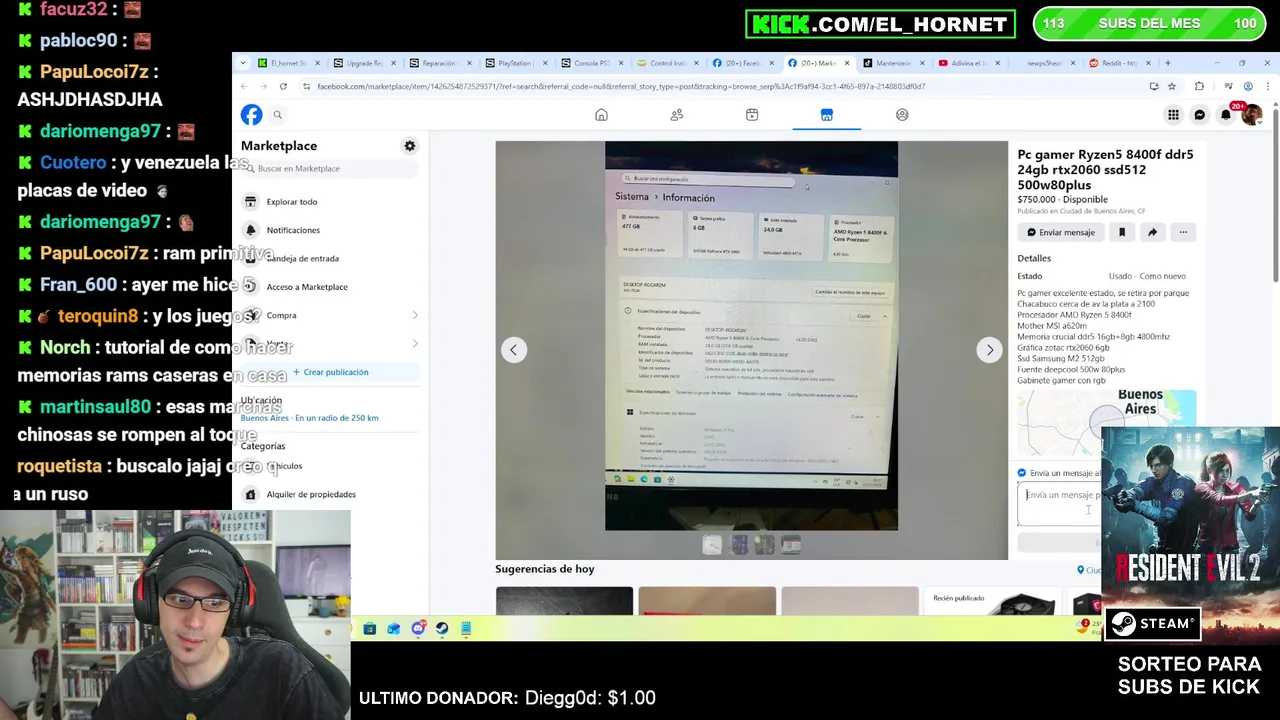Select the first photo thumbnail below image
This screenshot has height=720, width=1280.
pos(712,544)
